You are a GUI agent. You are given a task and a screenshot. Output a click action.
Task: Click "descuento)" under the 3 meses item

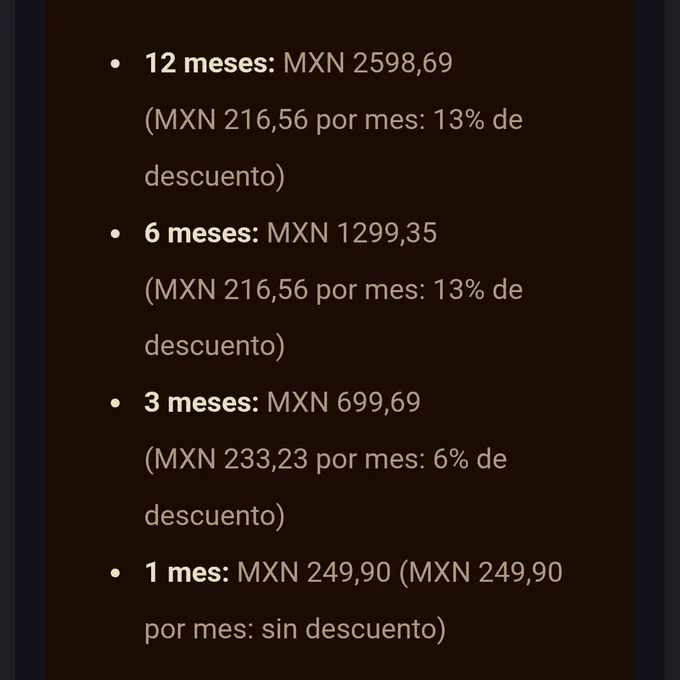215,516
